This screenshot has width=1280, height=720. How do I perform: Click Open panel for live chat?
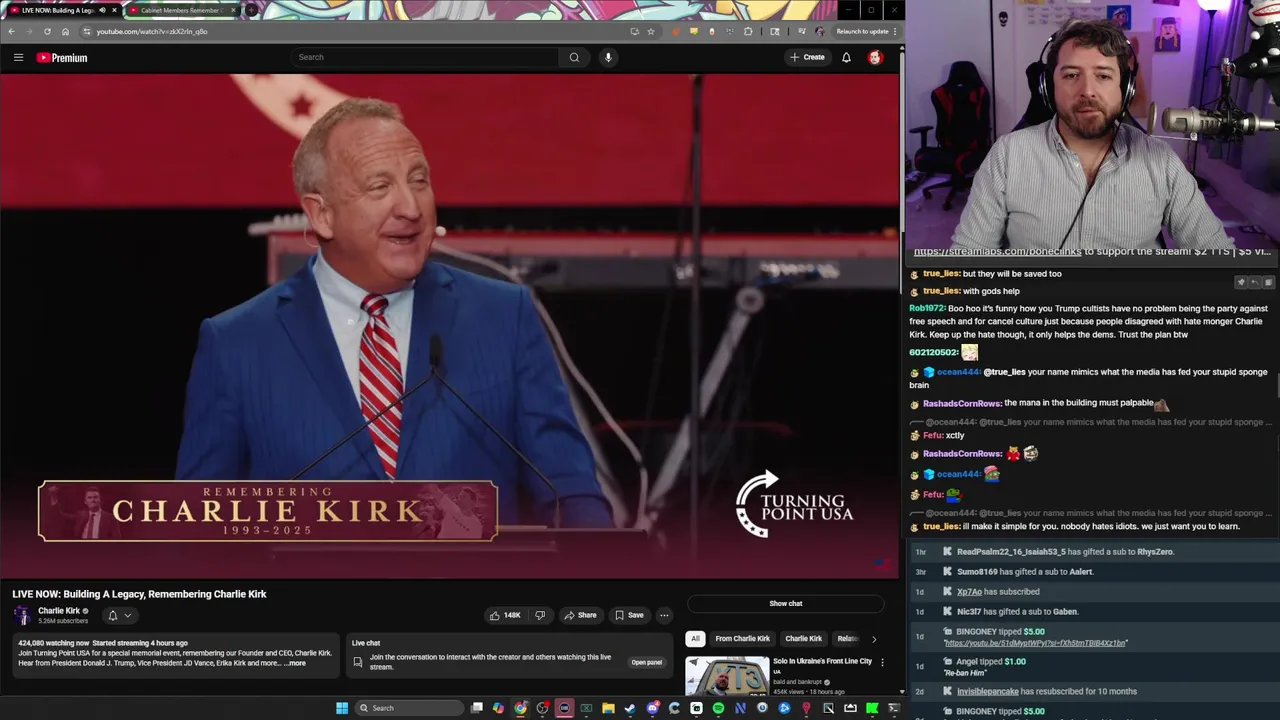[x=646, y=662]
